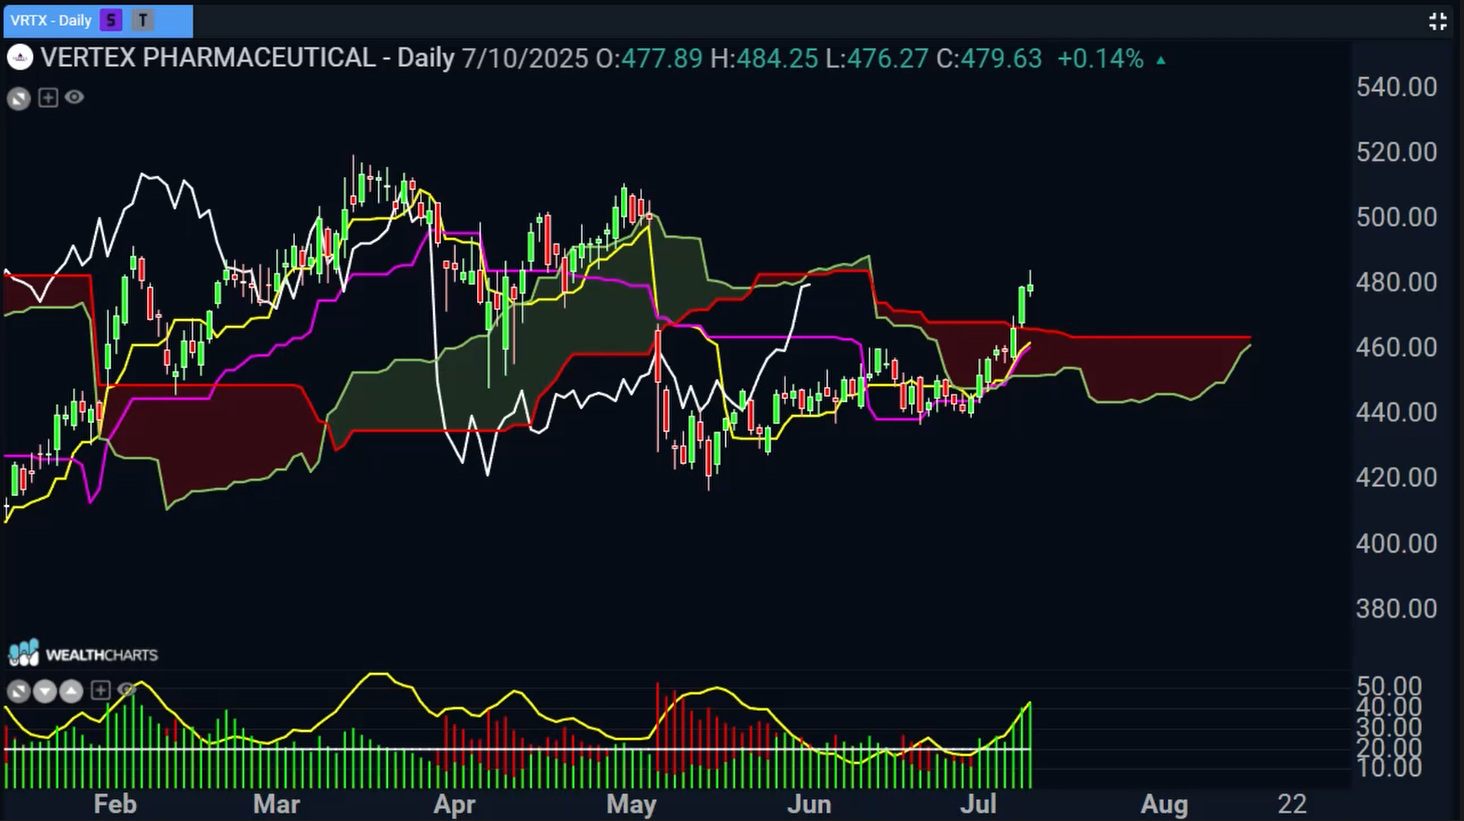The height and width of the screenshot is (821, 1464).
Task: Click the low value L:476.27
Action: (877, 59)
